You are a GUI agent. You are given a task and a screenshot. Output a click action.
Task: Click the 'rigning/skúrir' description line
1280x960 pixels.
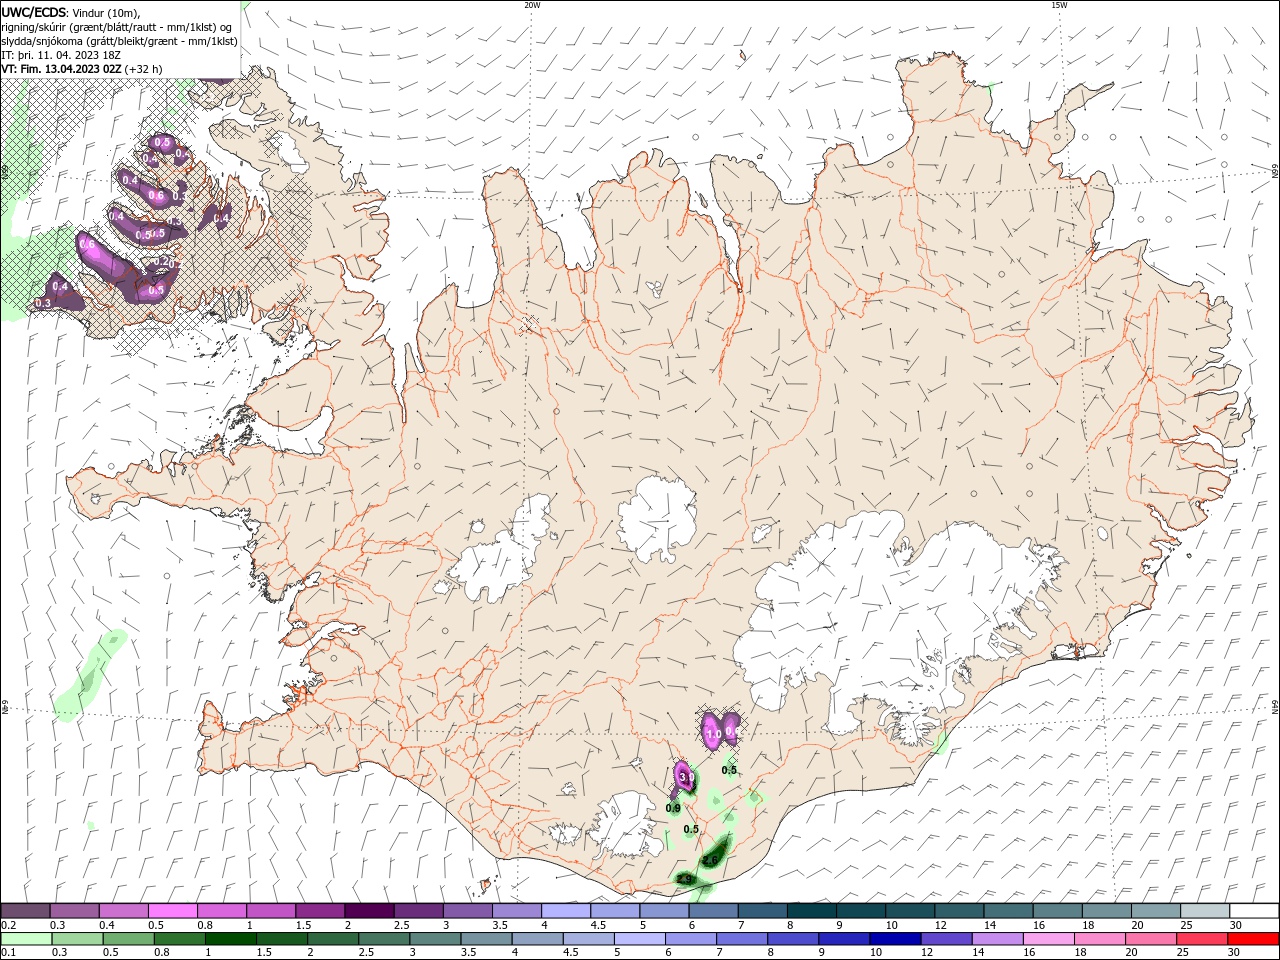click(x=117, y=27)
